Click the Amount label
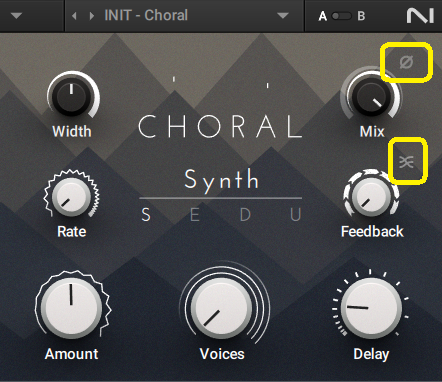The height and width of the screenshot is (382, 442). (72, 354)
